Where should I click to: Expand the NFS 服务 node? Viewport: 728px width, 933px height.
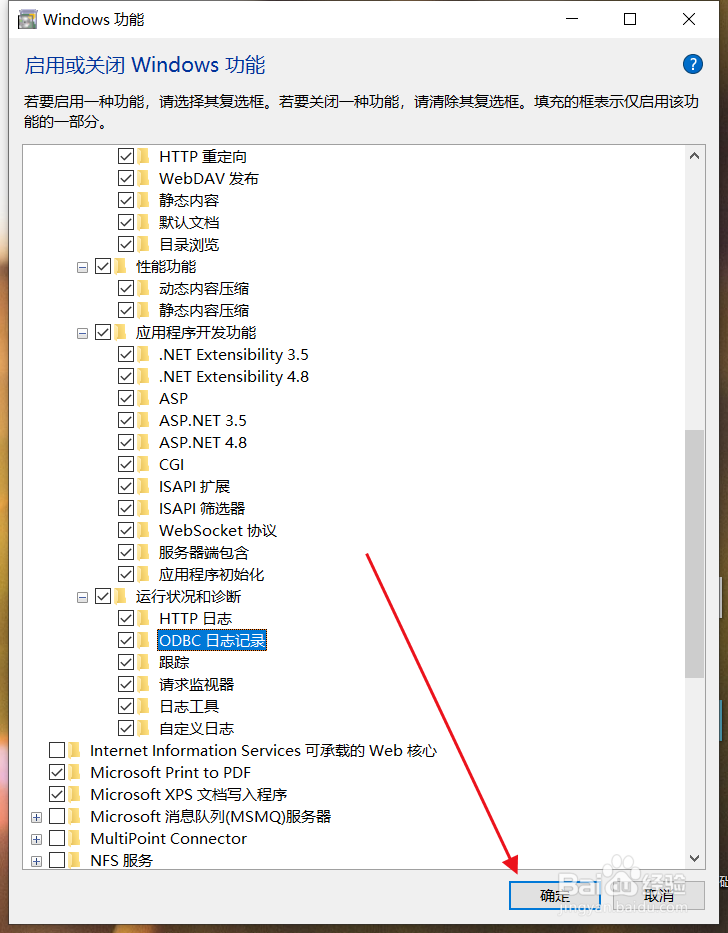pos(36,862)
